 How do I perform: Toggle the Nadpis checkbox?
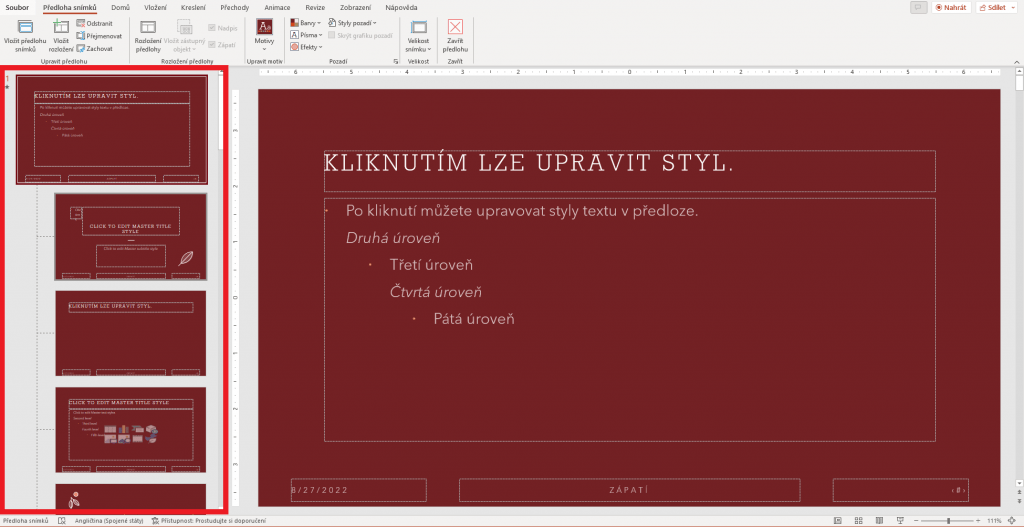(x=212, y=28)
